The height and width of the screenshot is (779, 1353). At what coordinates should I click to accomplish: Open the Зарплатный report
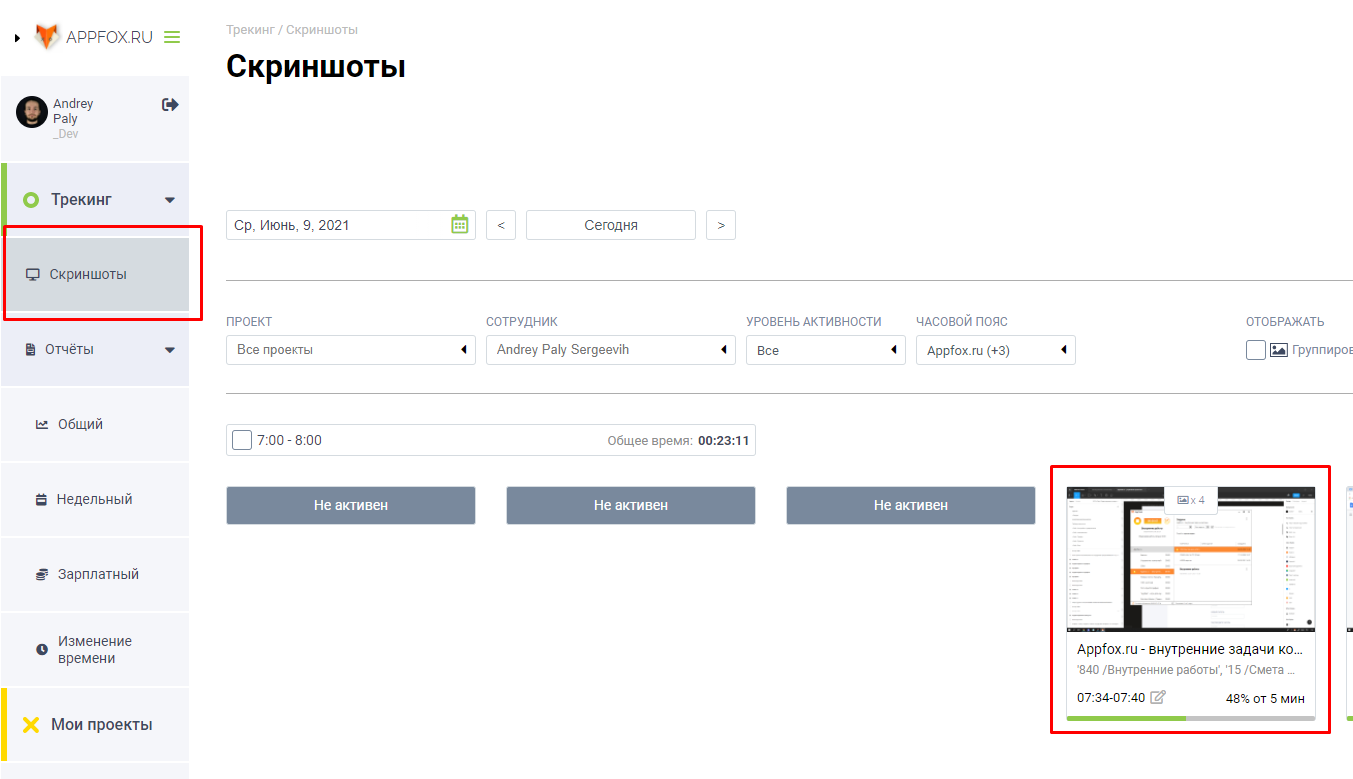95,574
